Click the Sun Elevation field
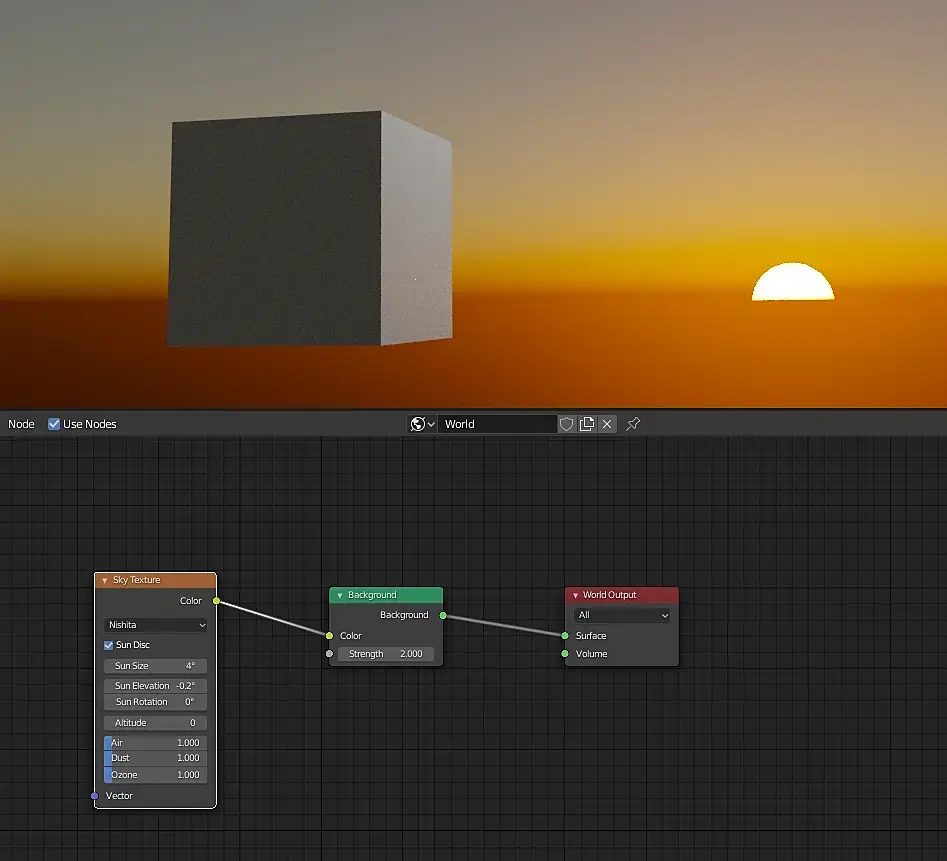The height and width of the screenshot is (861, 947). [x=156, y=686]
